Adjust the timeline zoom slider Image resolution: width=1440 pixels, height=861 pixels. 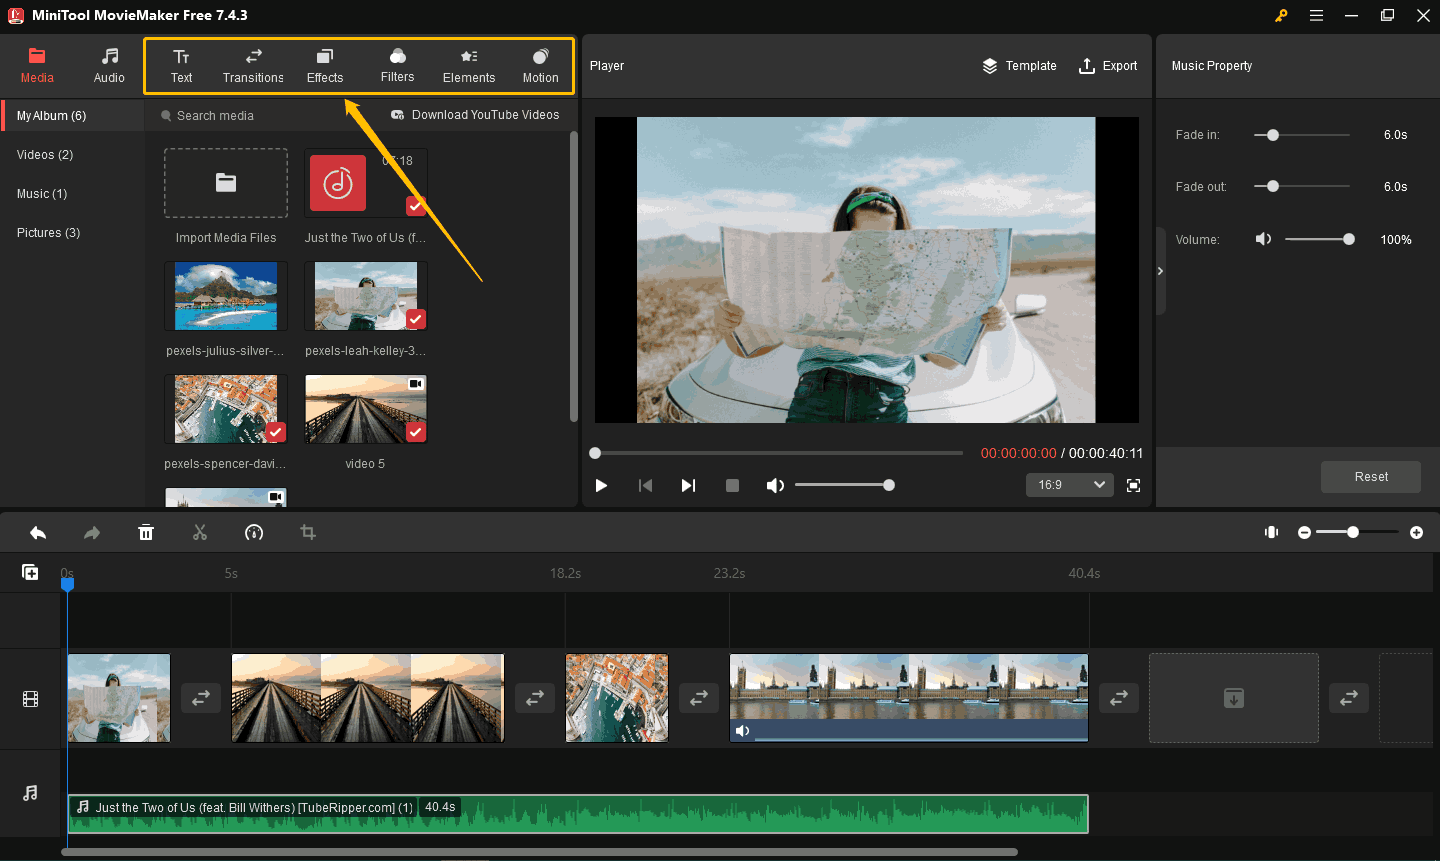pyautogui.click(x=1357, y=533)
